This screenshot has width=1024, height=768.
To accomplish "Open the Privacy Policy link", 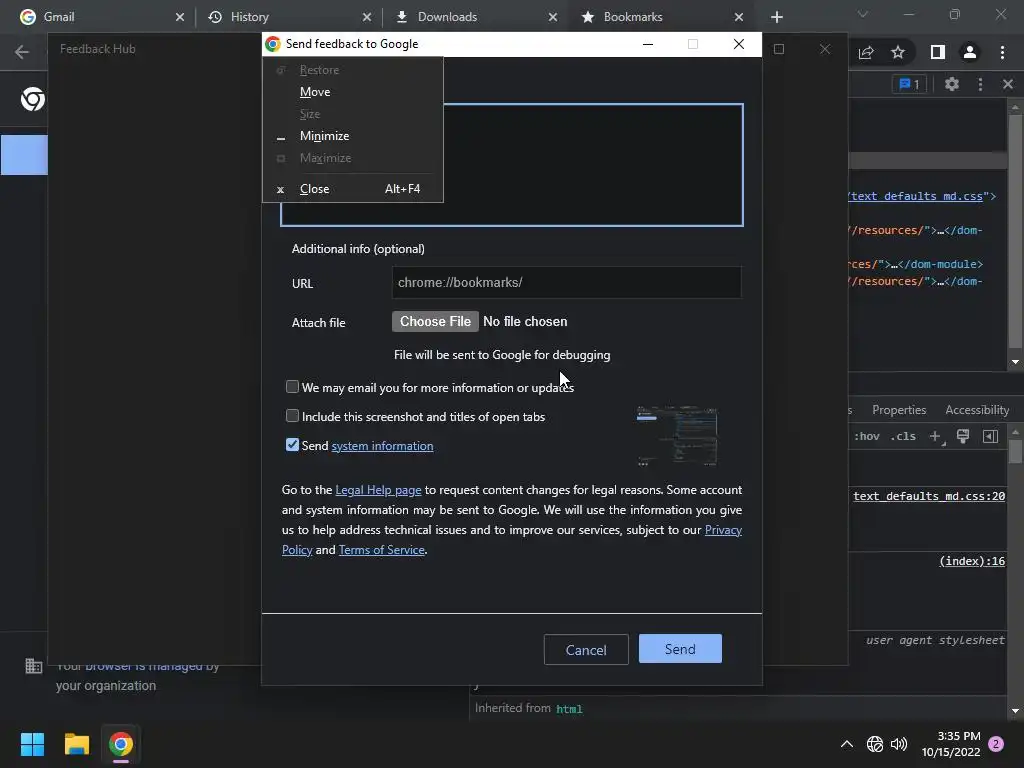I will (x=723, y=530).
